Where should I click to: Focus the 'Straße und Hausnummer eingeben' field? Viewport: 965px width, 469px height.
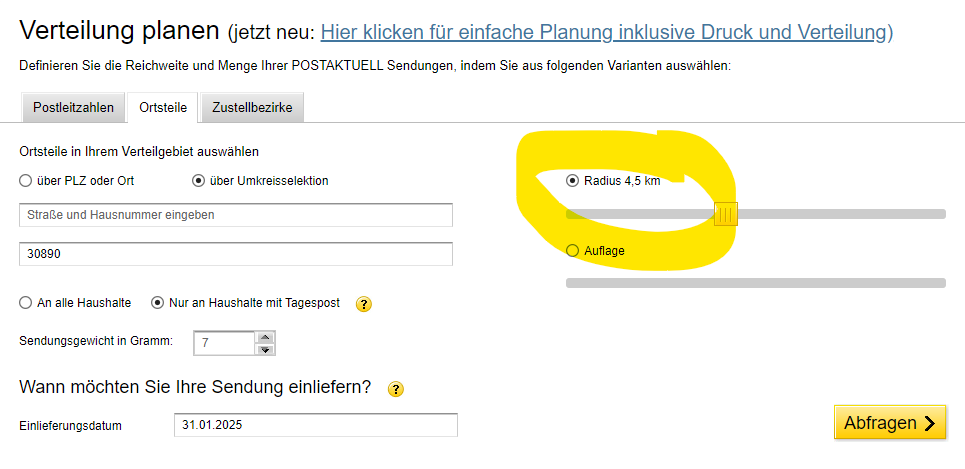[236, 215]
